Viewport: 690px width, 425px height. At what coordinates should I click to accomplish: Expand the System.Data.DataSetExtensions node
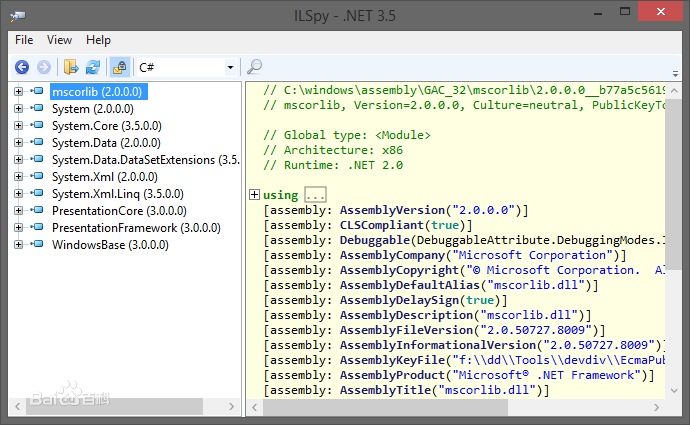[18, 159]
